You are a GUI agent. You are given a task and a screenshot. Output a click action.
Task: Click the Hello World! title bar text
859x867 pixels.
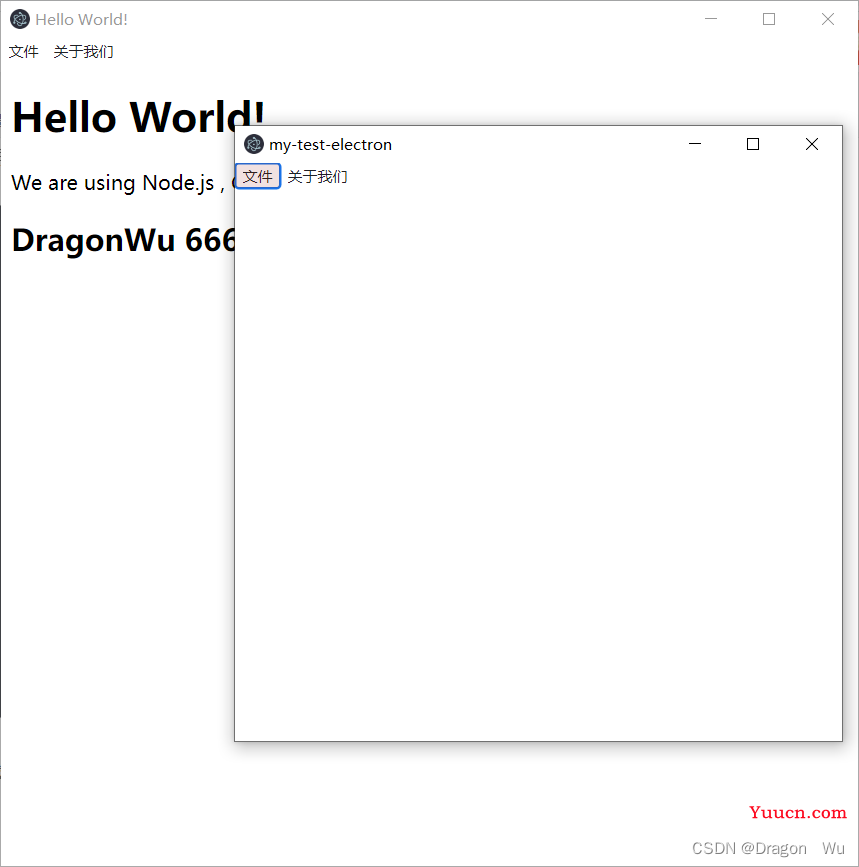pyautogui.click(x=81, y=19)
